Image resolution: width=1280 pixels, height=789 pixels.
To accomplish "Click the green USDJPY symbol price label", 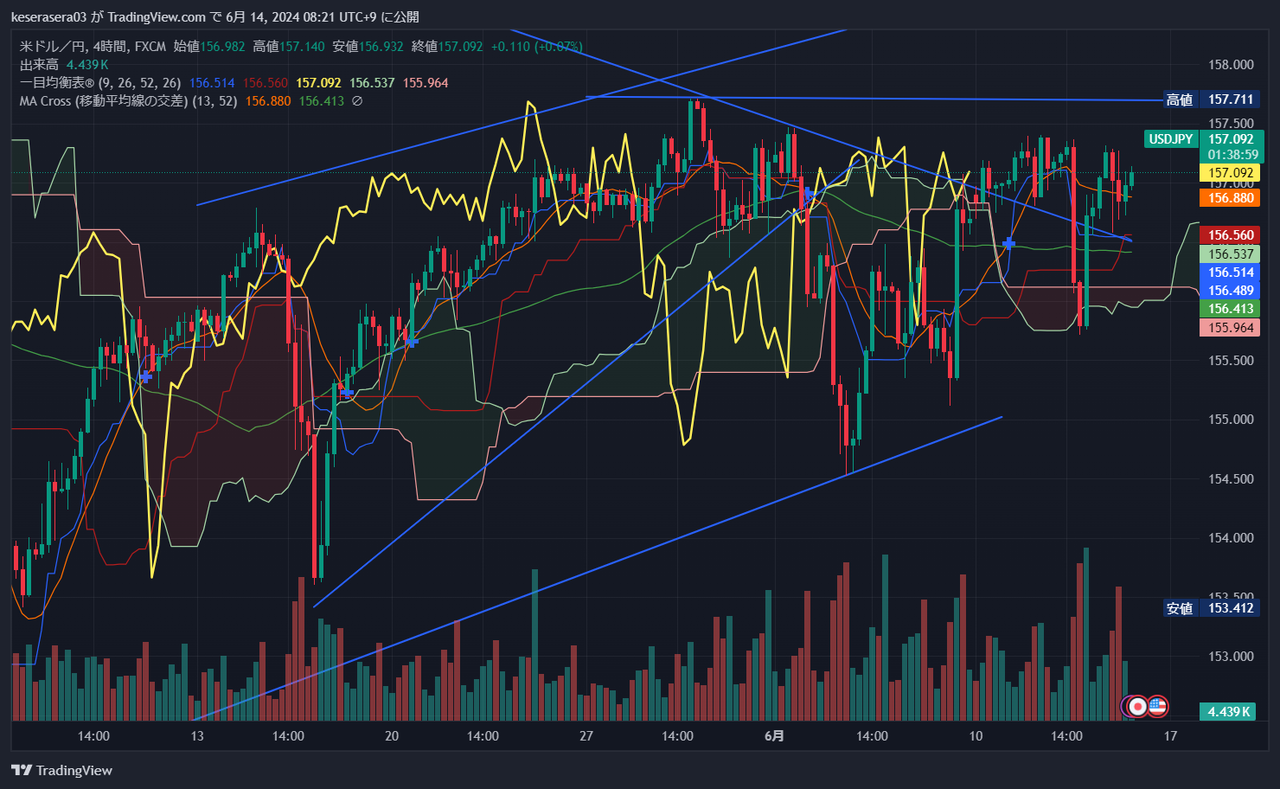I will pyautogui.click(x=1173, y=139).
